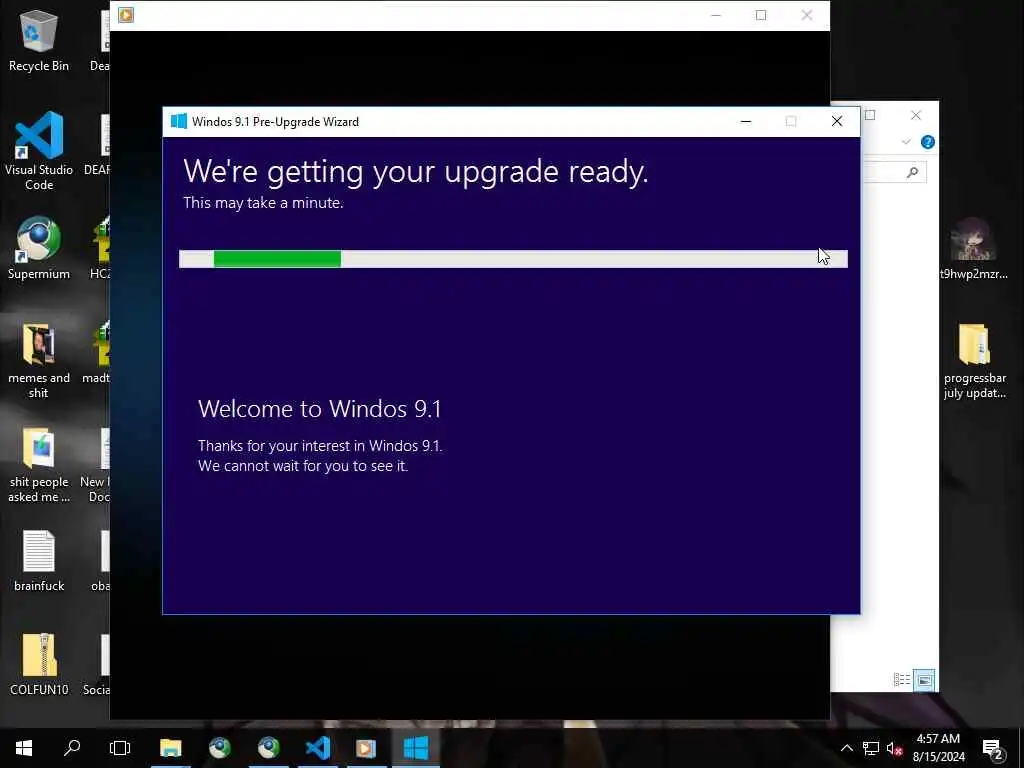1024x768 pixels.
Task: Close the Windos 9.1 Pre-Upgrade Wizard
Action: 837,121
